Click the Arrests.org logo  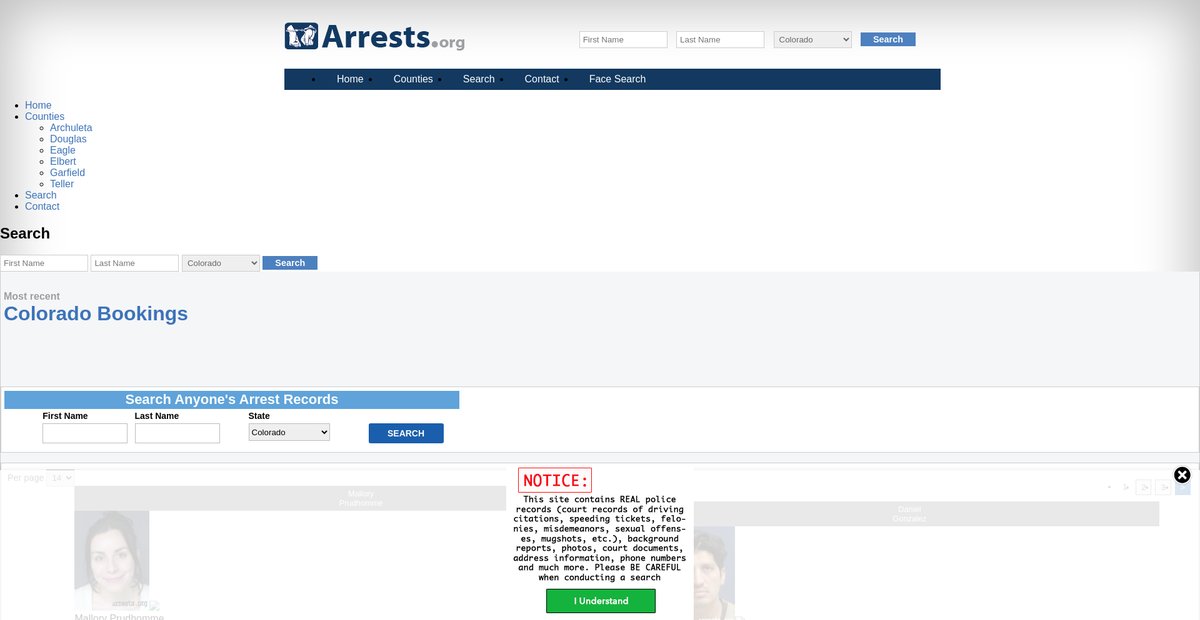pos(374,37)
